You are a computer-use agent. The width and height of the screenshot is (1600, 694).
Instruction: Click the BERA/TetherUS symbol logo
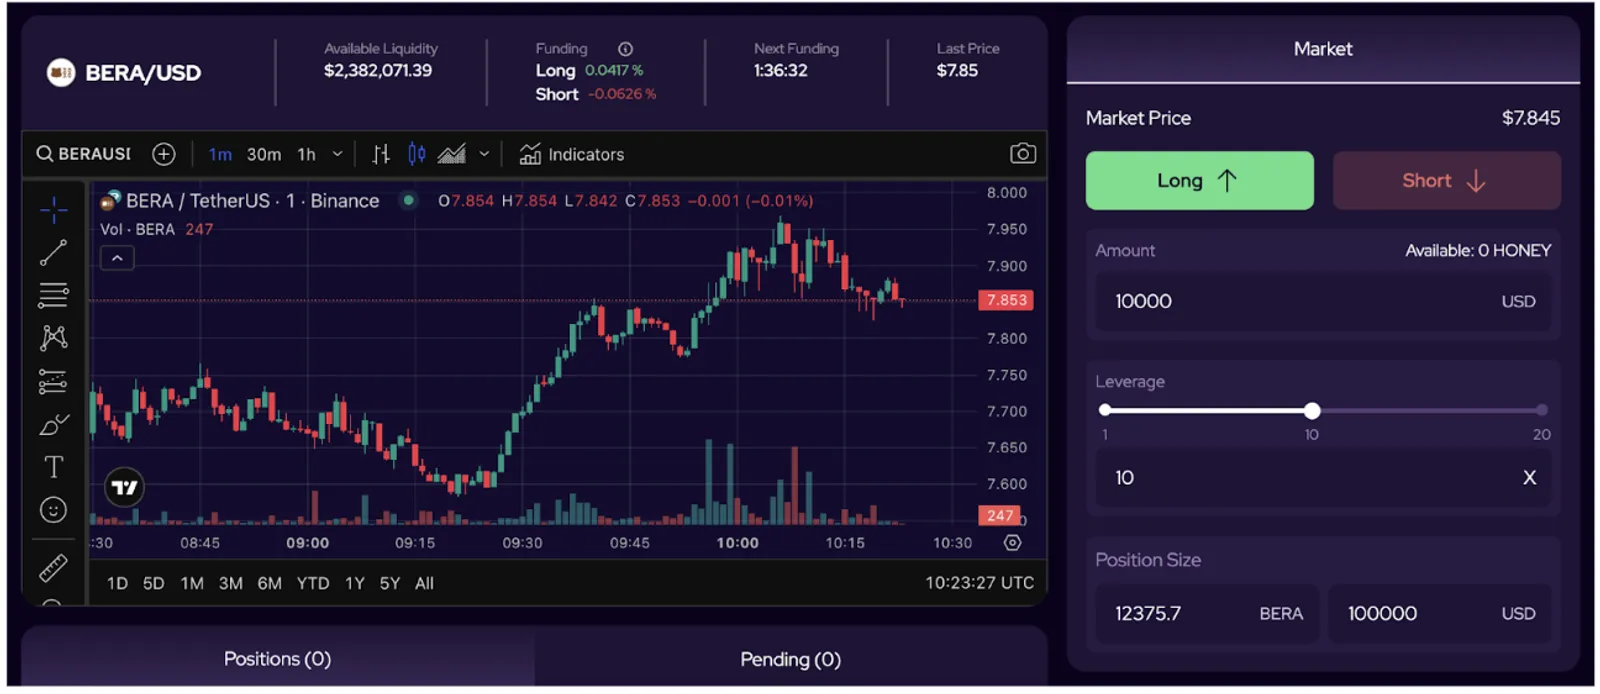(x=110, y=200)
